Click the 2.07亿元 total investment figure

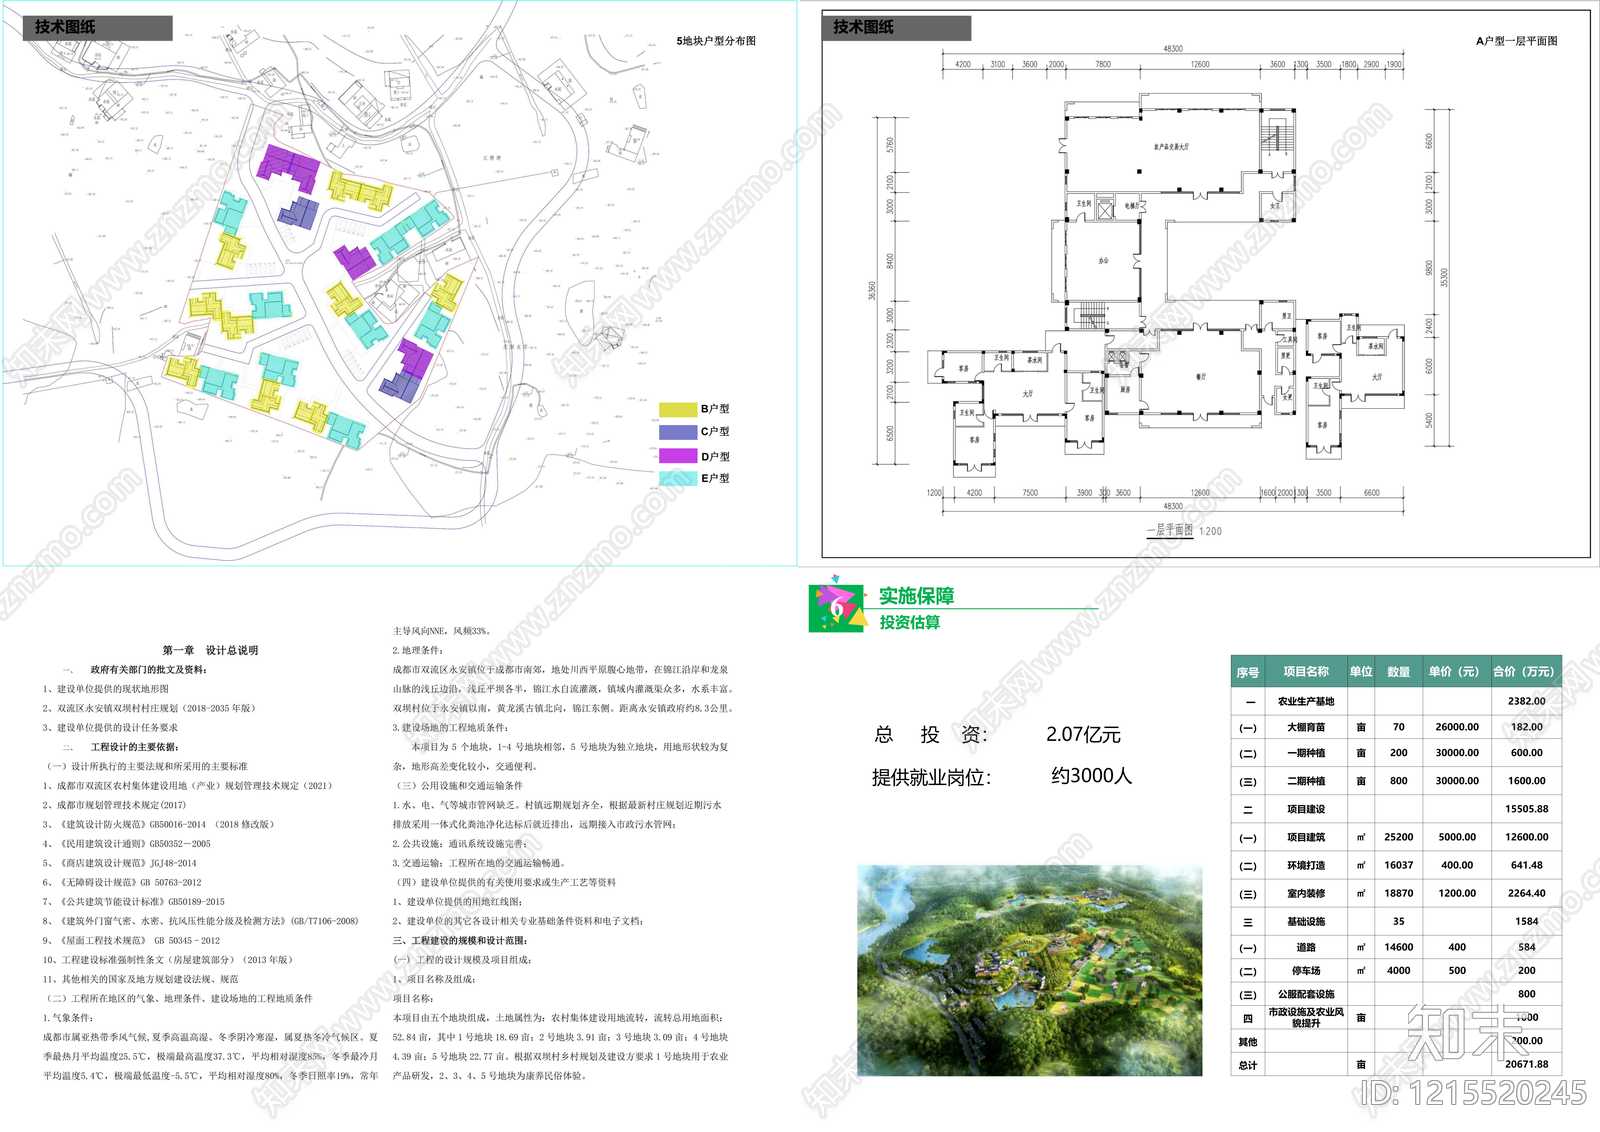coord(1083,735)
